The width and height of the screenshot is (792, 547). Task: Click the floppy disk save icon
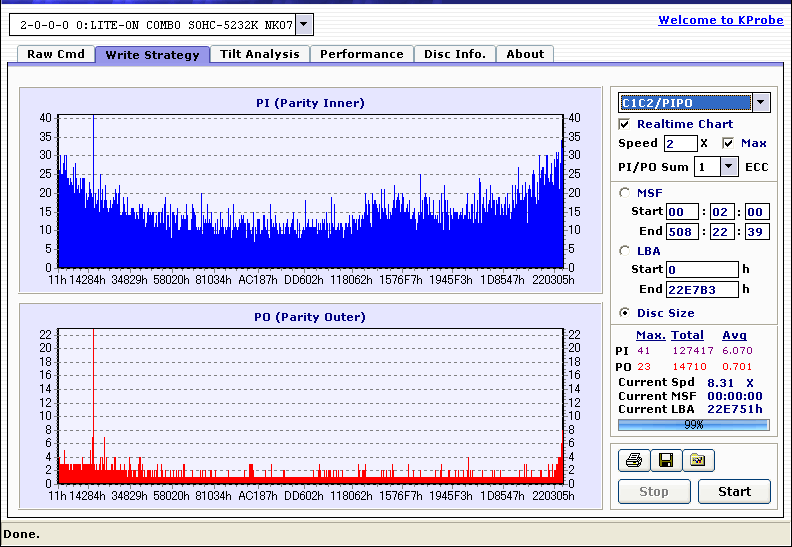point(665,460)
